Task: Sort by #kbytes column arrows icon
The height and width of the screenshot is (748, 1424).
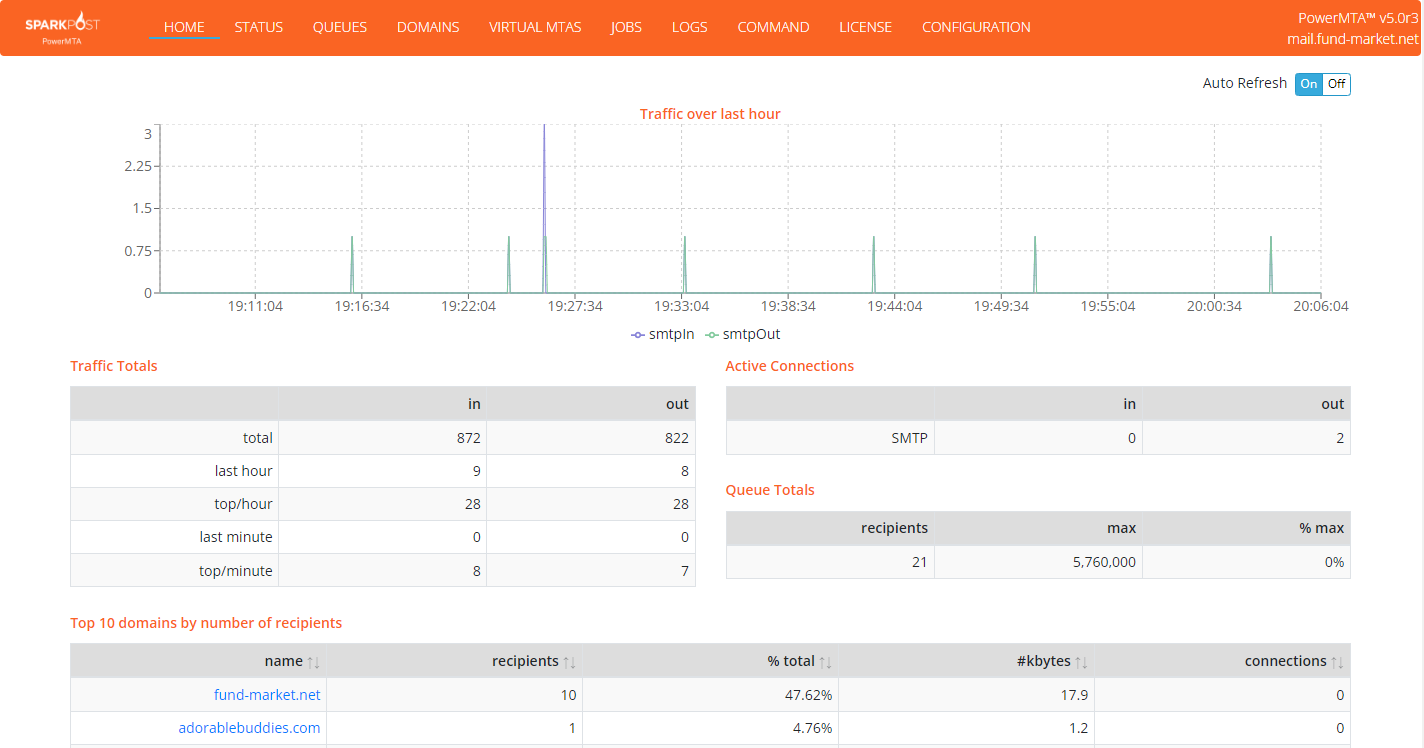Action: (1082, 662)
